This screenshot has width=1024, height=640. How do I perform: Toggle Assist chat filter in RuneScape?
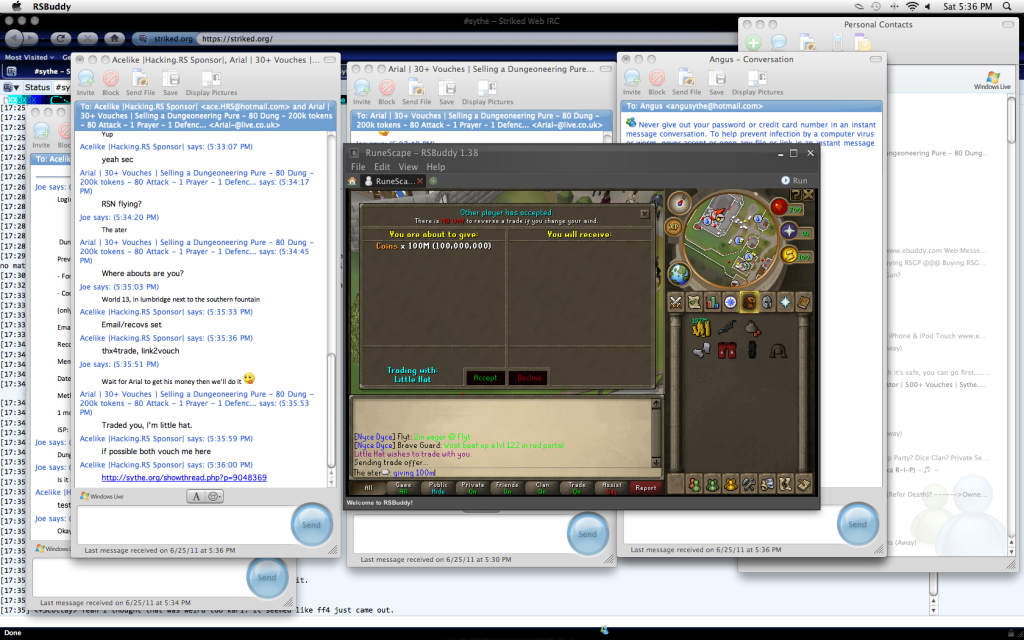(612, 488)
